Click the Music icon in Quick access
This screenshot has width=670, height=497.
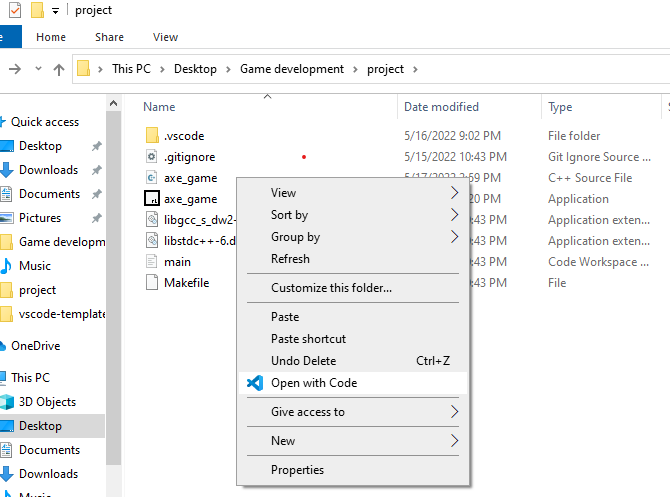[x=5, y=266]
